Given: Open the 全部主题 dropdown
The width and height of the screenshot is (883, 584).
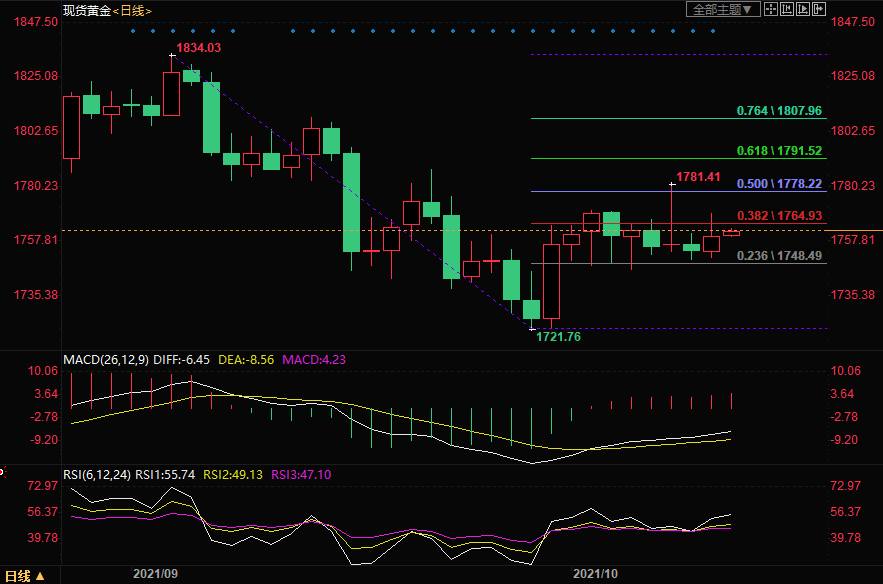Looking at the screenshot, I should [718, 9].
